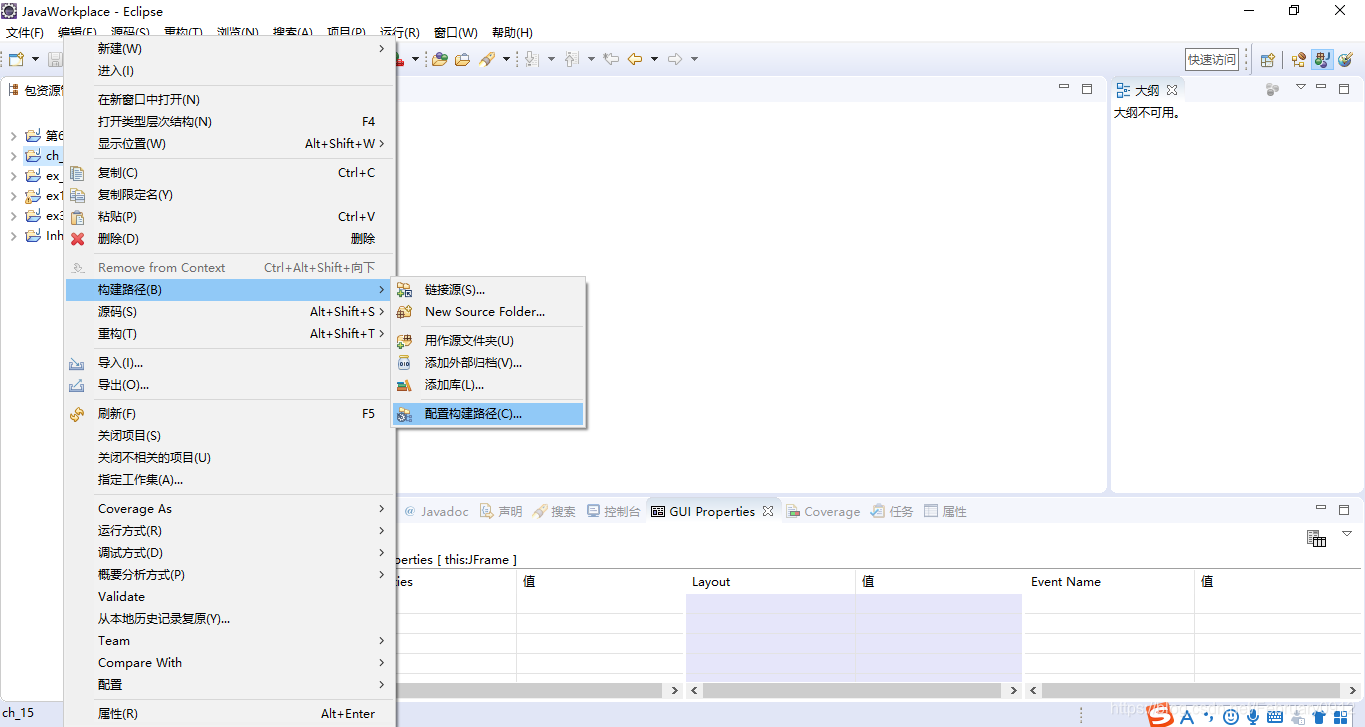Image resolution: width=1365 pixels, height=727 pixels.
Task: Switch to the 搜索 search tab
Action: pos(554,511)
